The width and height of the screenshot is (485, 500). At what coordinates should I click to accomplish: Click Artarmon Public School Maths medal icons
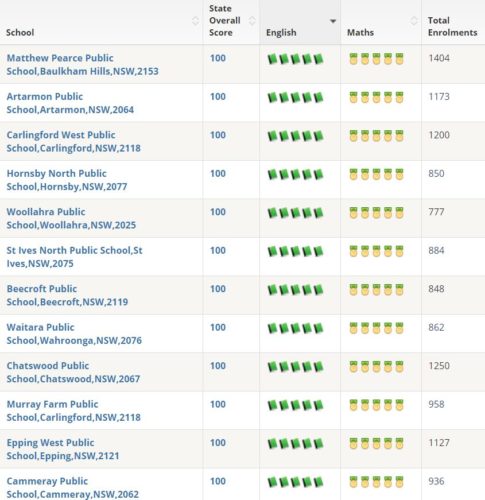pos(376,97)
